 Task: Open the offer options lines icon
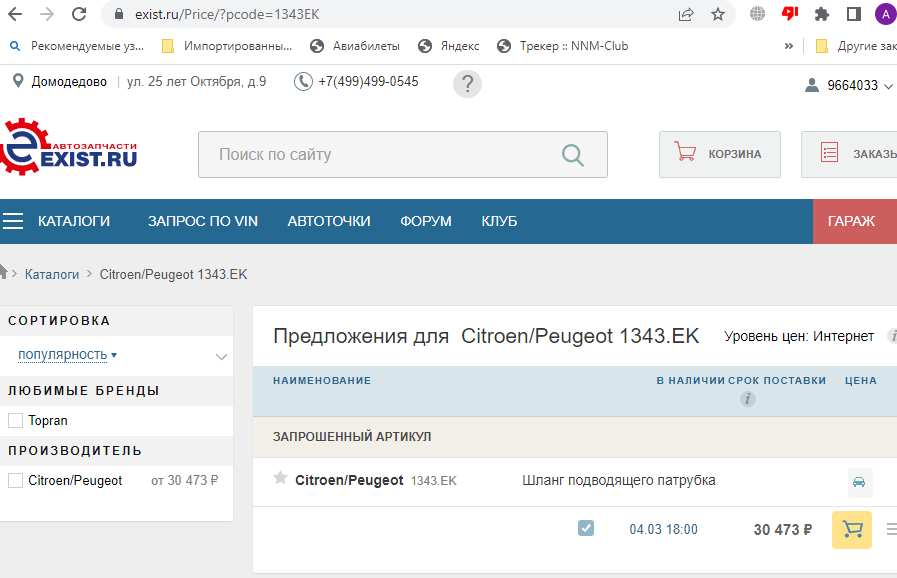coord(891,529)
